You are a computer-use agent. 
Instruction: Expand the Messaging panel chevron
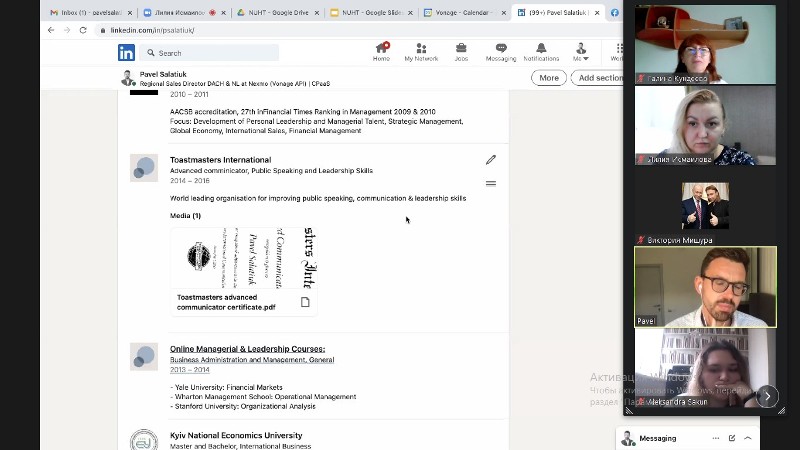click(748, 438)
